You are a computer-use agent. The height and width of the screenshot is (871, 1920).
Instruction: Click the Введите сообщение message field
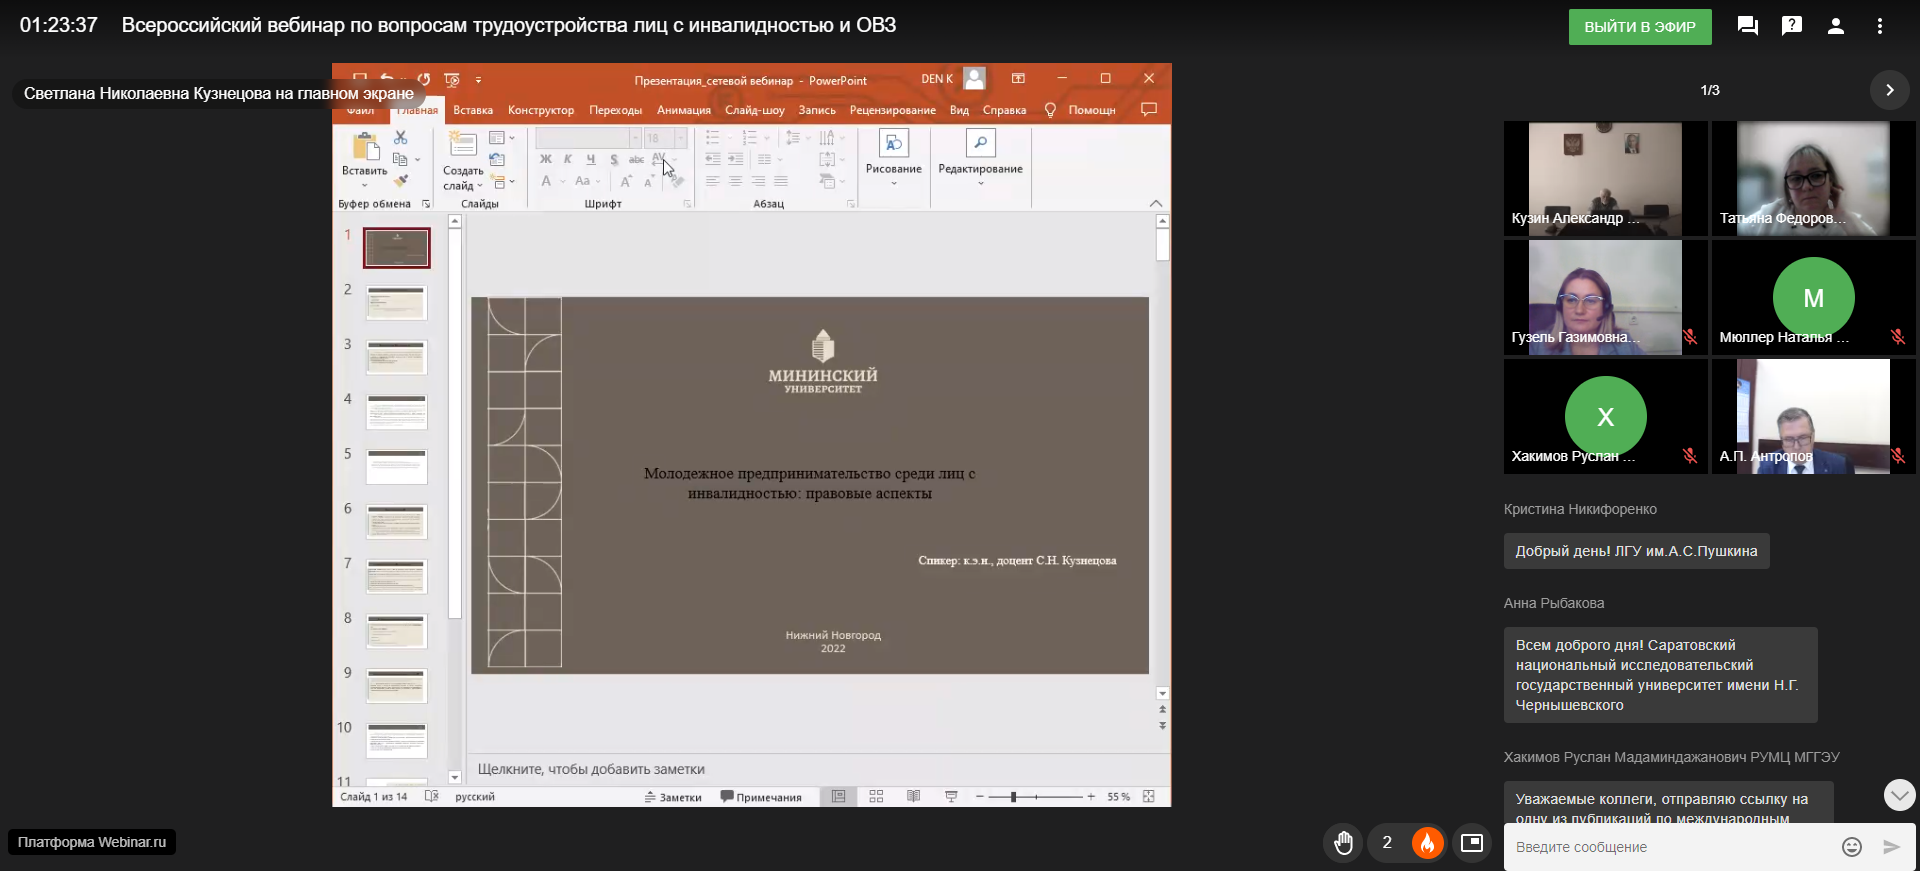tap(1670, 847)
